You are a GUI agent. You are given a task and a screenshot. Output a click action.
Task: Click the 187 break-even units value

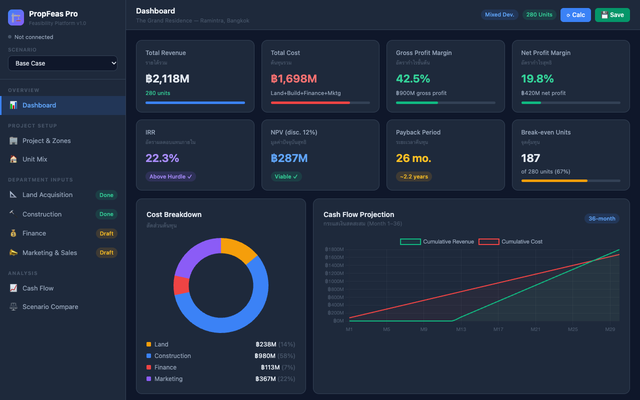click(531, 158)
